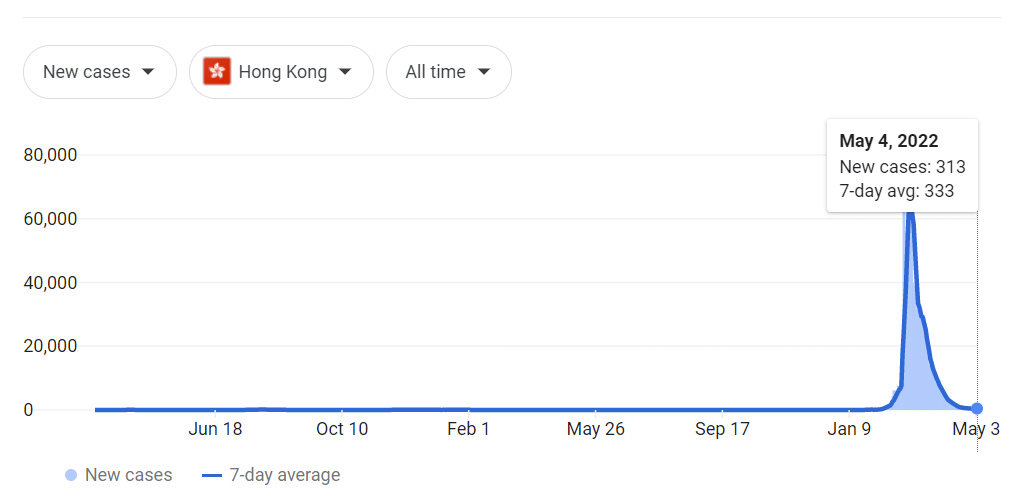This screenshot has height=504, width=1029.
Task: Click the New cases dropdown arrow
Action: (148, 72)
